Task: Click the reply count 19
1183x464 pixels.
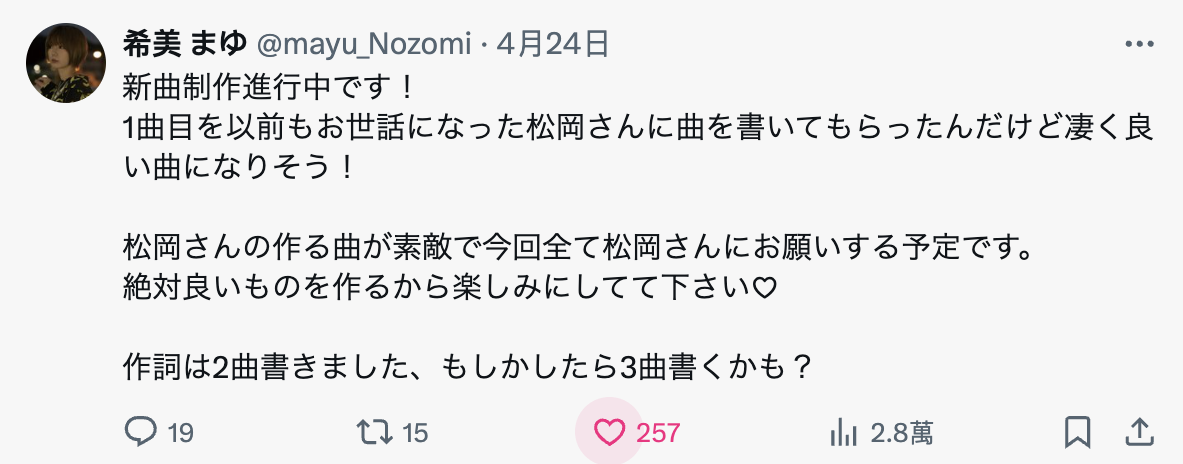Action: click(181, 433)
